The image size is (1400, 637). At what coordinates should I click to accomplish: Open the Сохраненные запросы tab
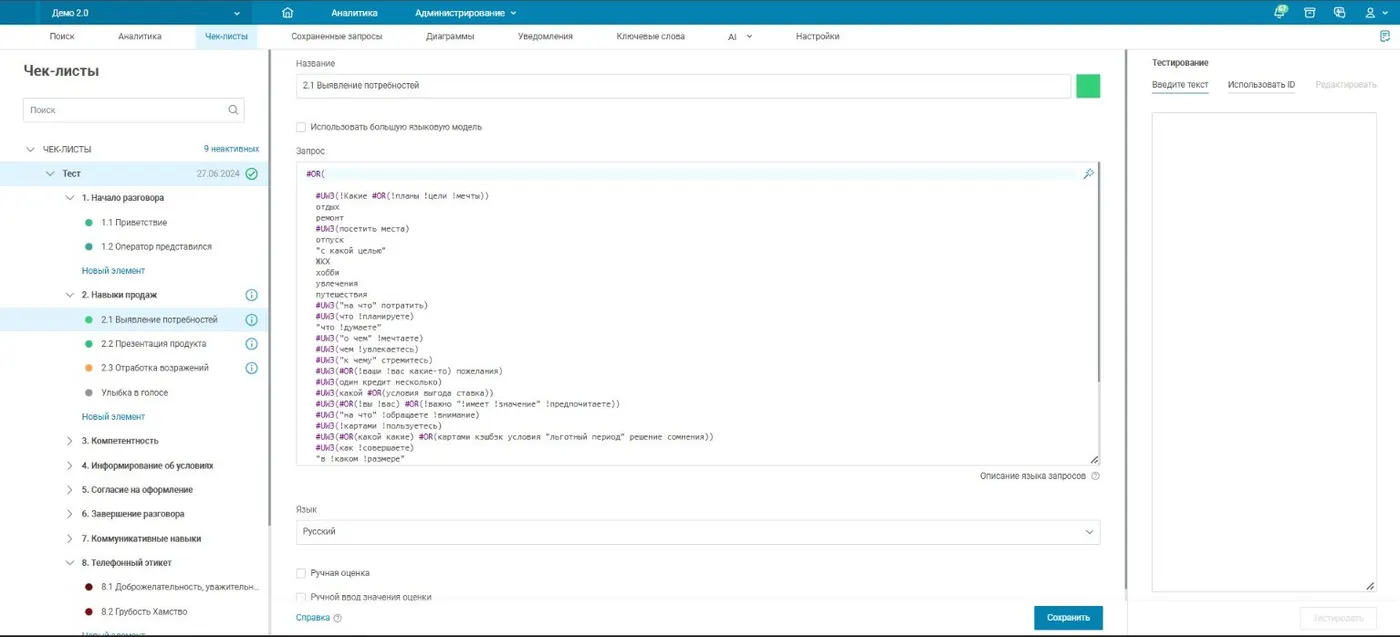tap(337, 36)
